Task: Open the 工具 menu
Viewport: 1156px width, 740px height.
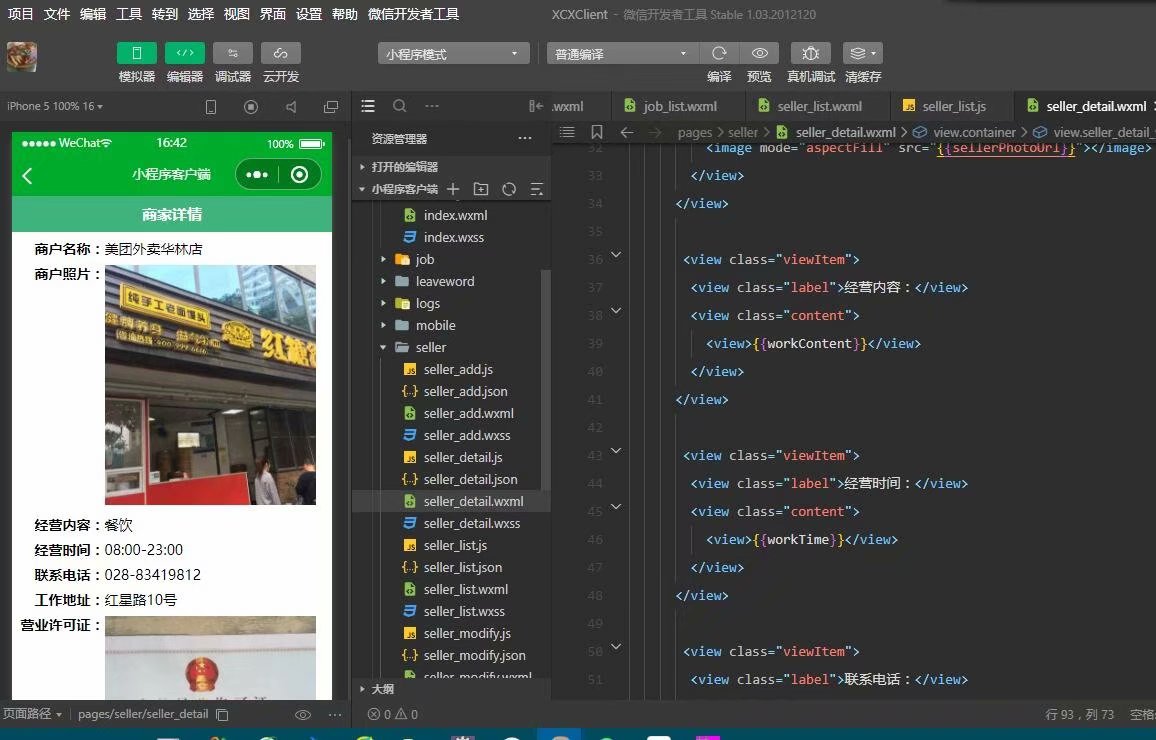Action: tap(129, 14)
